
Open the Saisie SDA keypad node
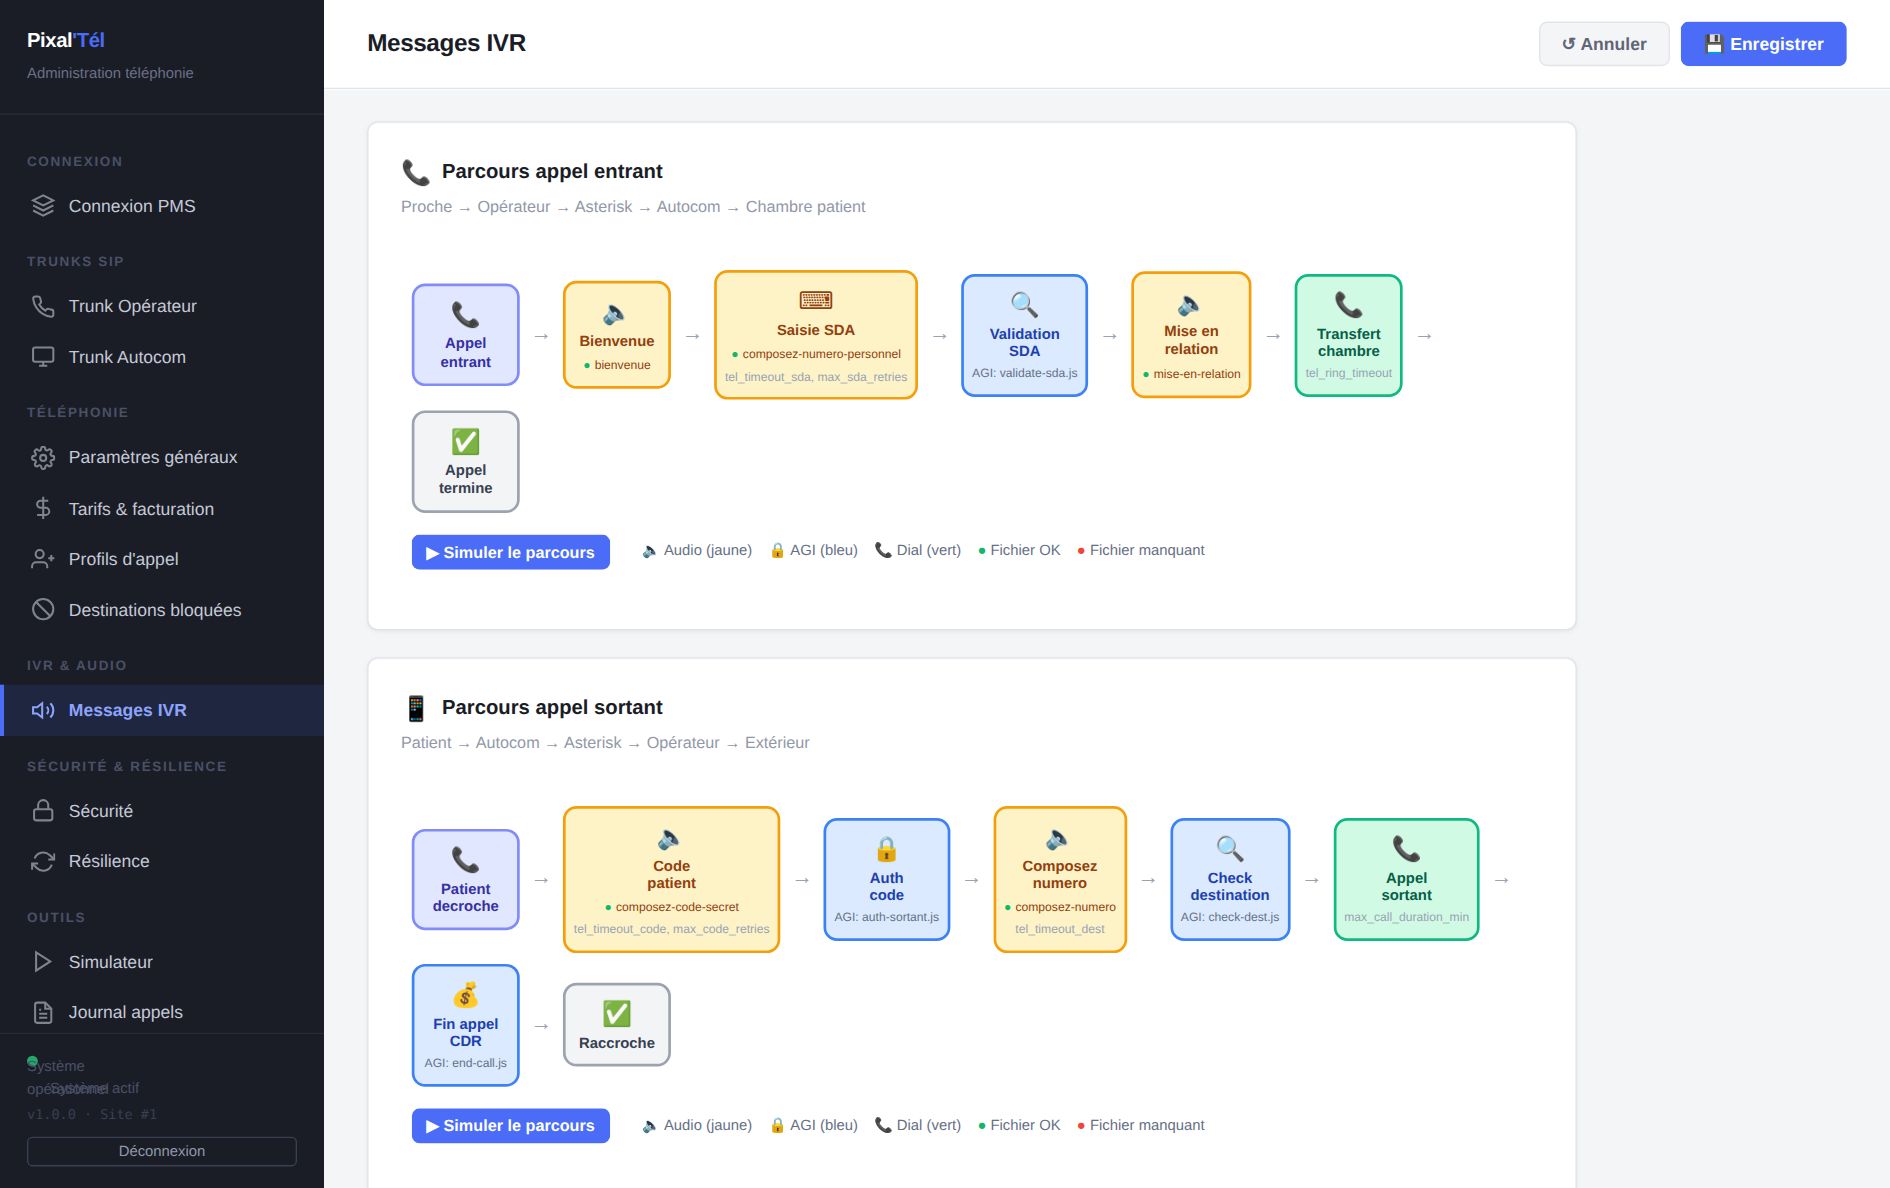816,335
